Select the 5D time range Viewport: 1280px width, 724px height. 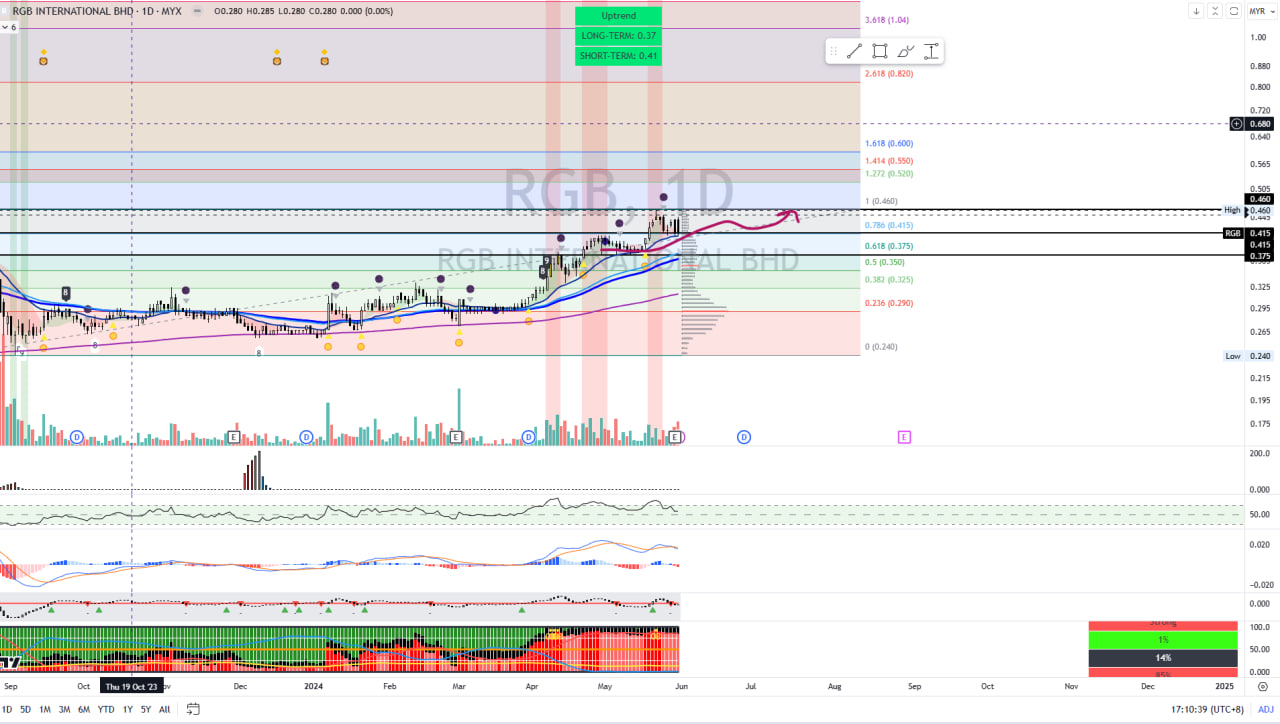click(x=26, y=709)
